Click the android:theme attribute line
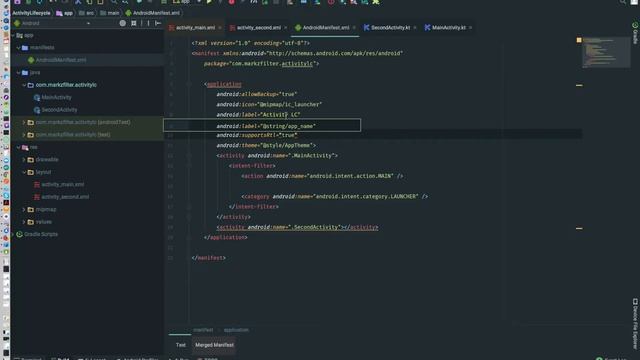Image resolution: width=640 pixels, height=360 pixels. click(266, 145)
